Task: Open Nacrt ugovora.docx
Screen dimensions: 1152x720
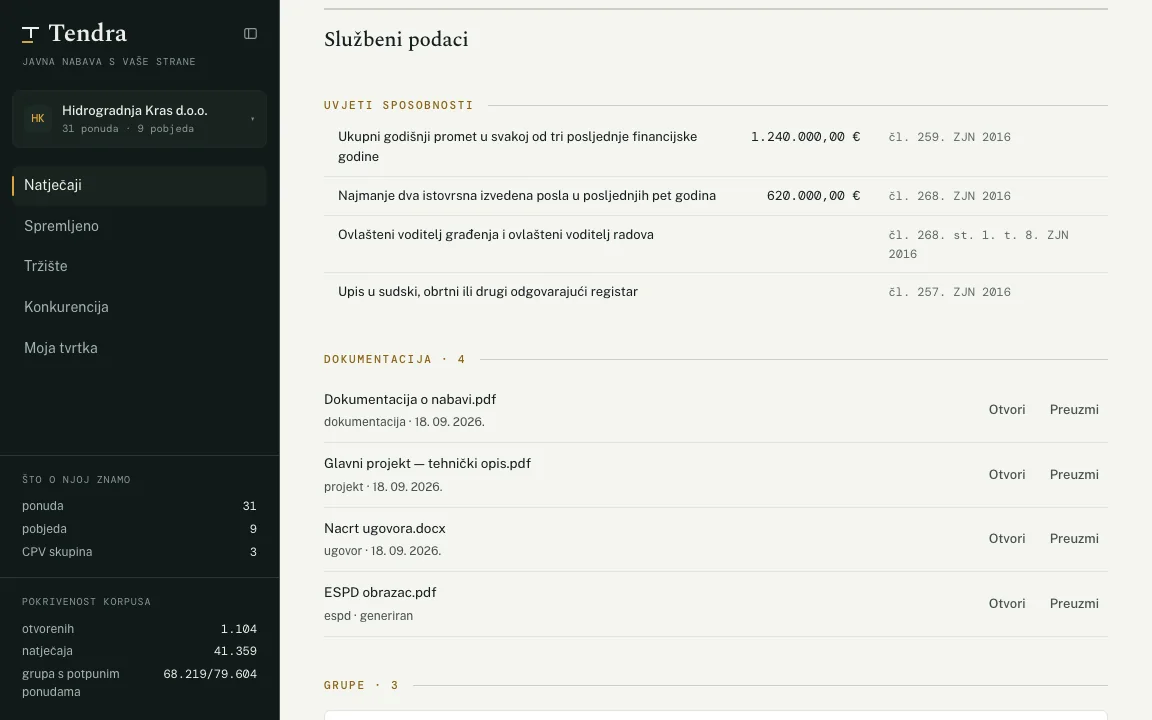Action: click(1007, 539)
